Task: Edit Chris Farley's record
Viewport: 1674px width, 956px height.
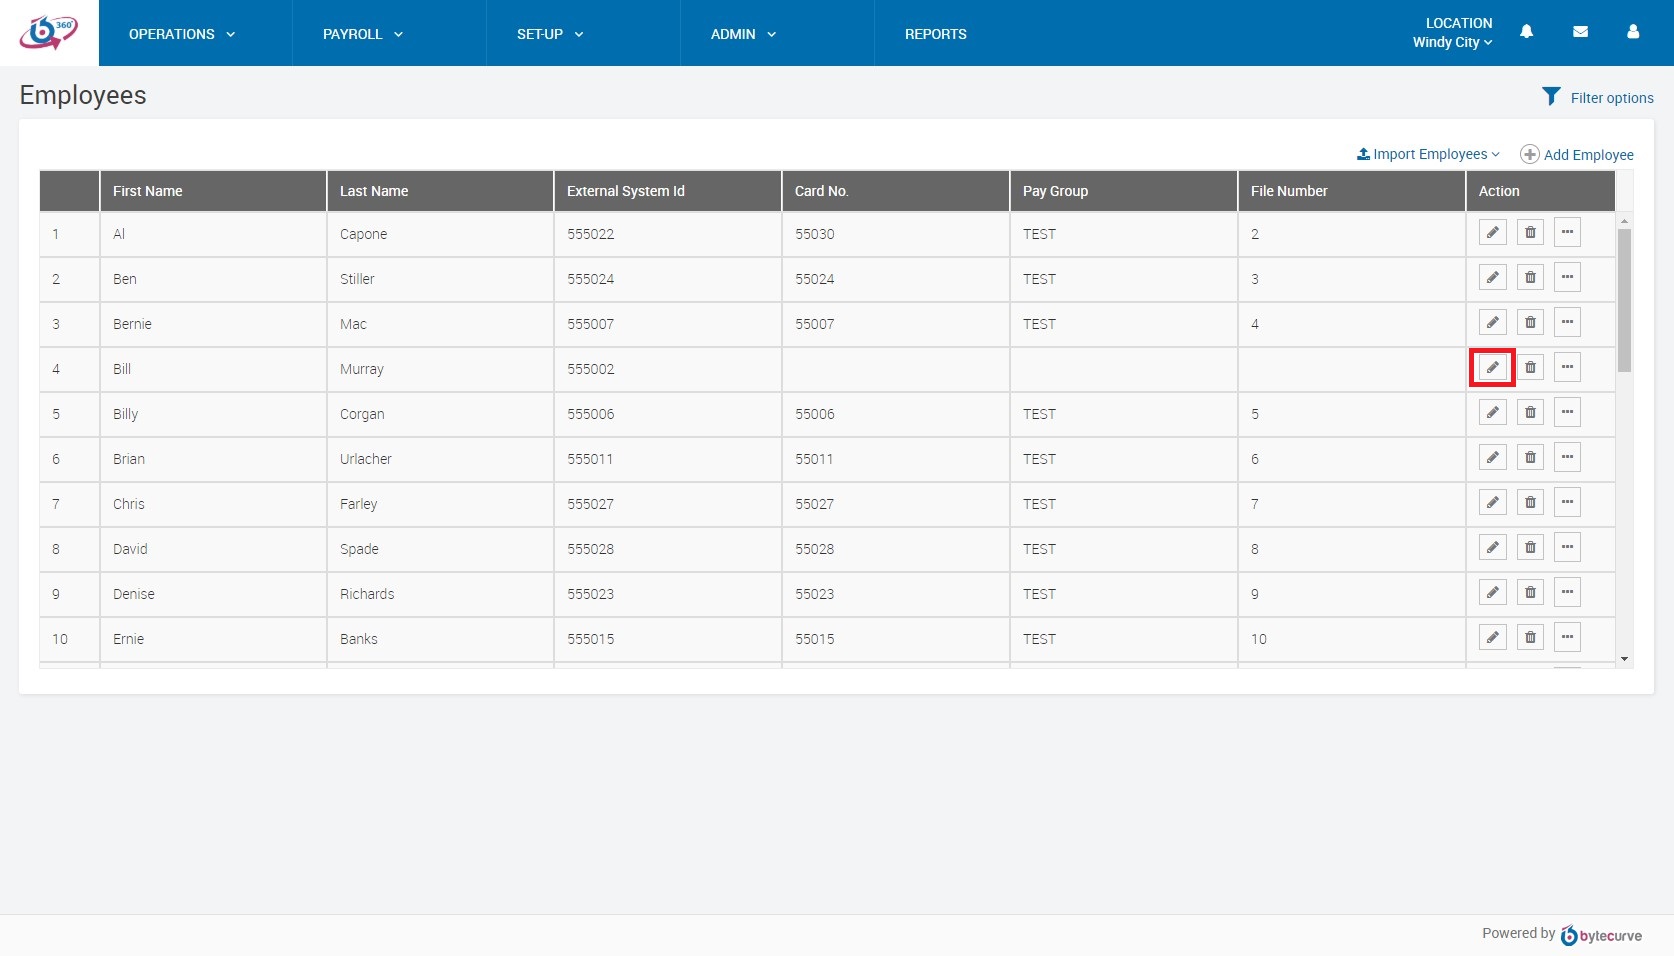Action: tap(1492, 503)
